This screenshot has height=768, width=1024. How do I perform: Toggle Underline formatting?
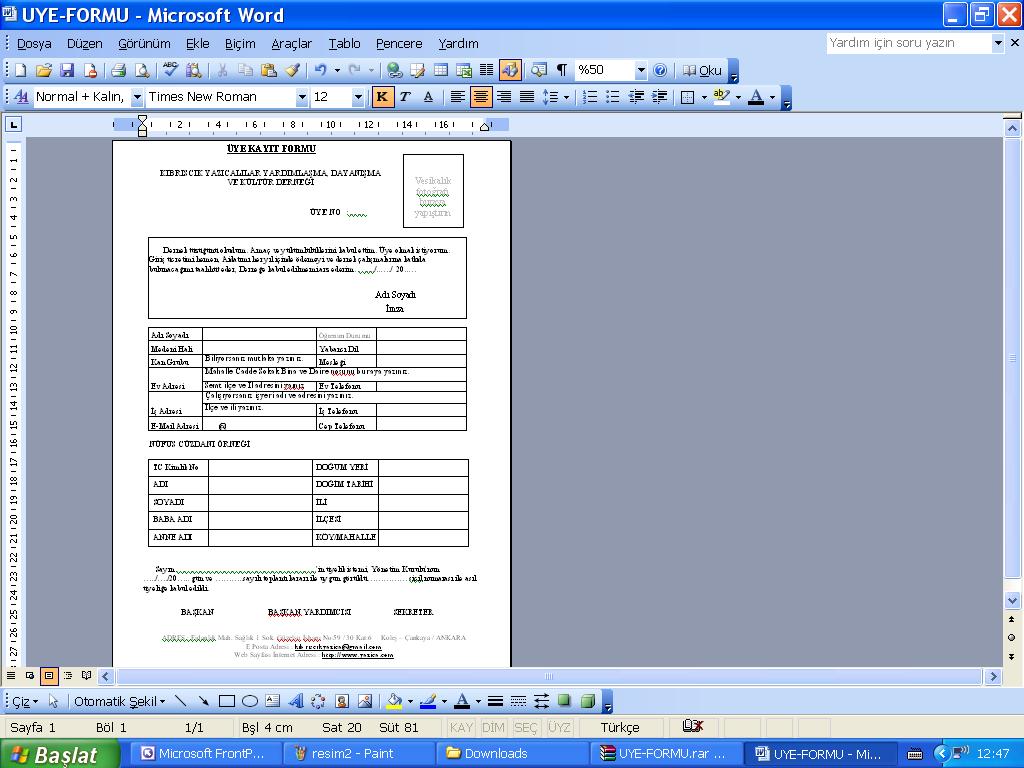428,97
